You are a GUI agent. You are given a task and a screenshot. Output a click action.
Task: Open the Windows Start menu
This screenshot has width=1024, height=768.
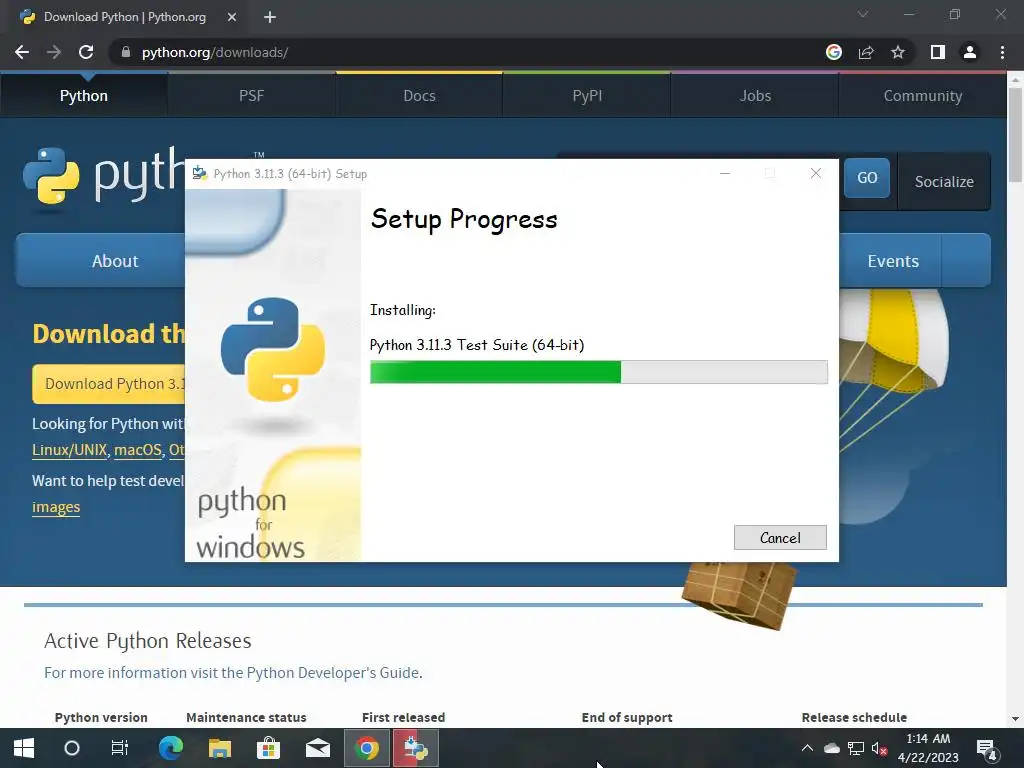pos(24,748)
